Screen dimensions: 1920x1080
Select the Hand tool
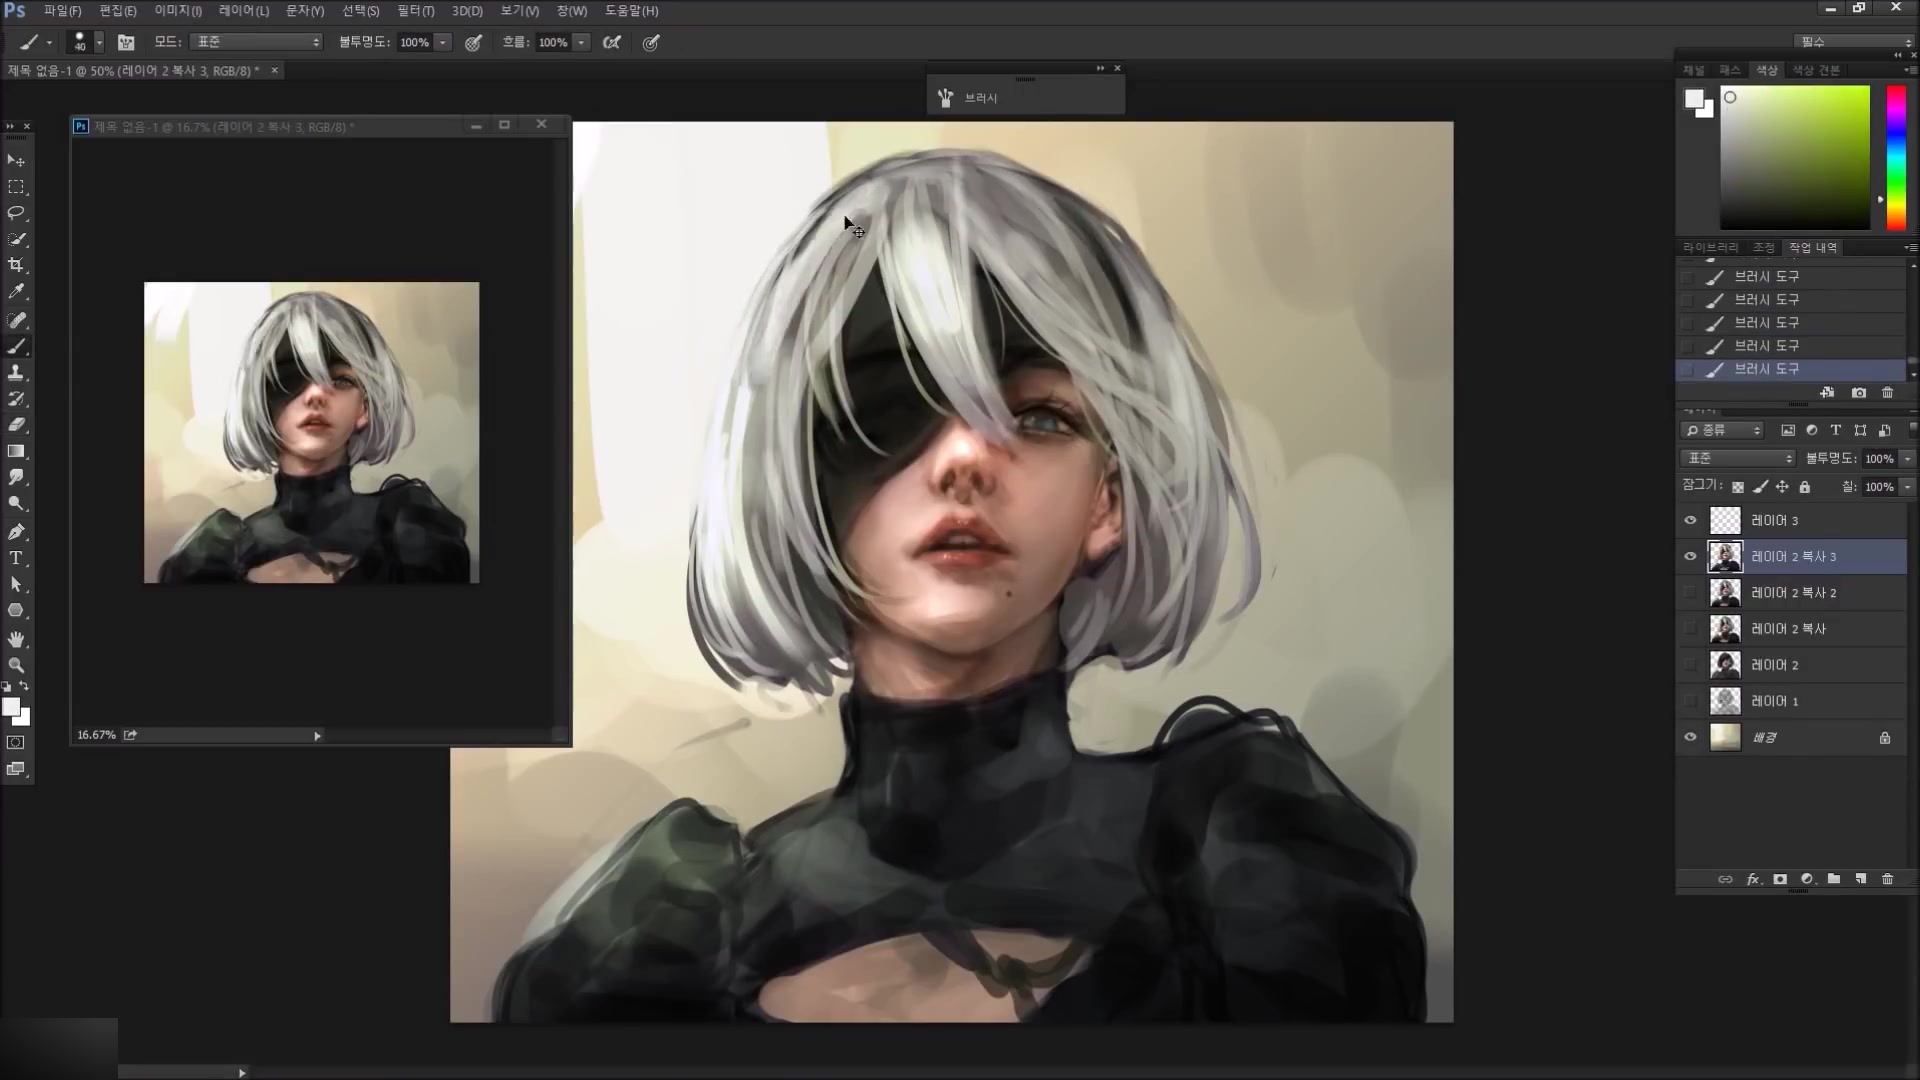click(x=16, y=639)
